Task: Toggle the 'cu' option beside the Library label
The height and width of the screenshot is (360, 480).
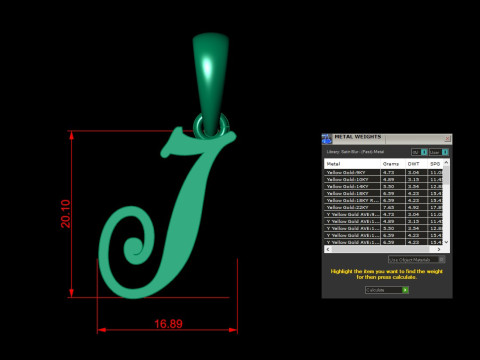Action: point(419,152)
